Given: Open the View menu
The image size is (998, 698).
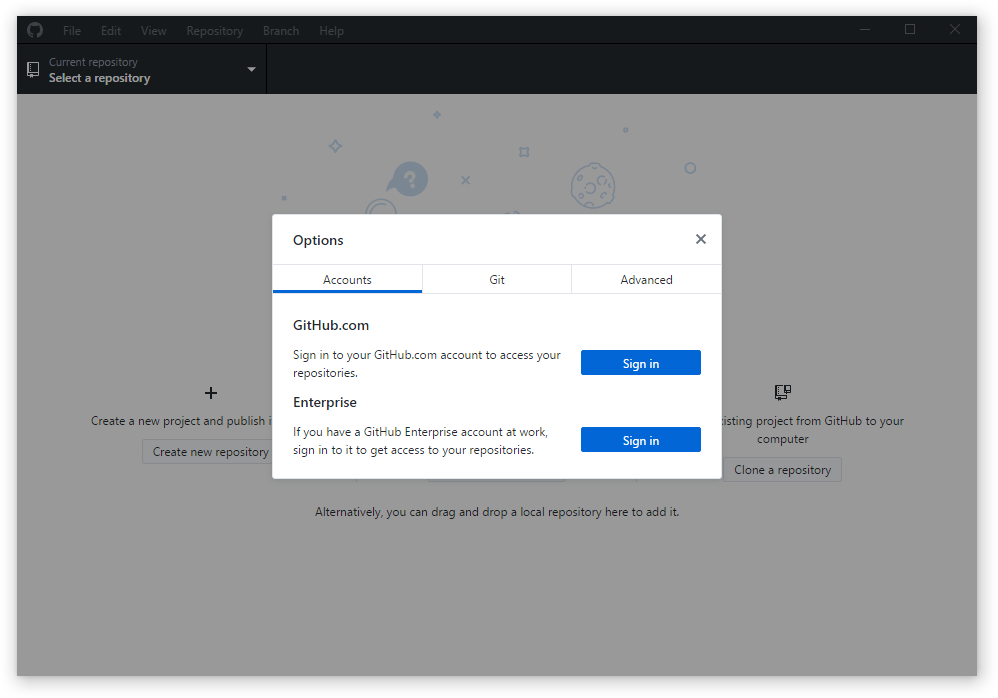Looking at the screenshot, I should [153, 31].
